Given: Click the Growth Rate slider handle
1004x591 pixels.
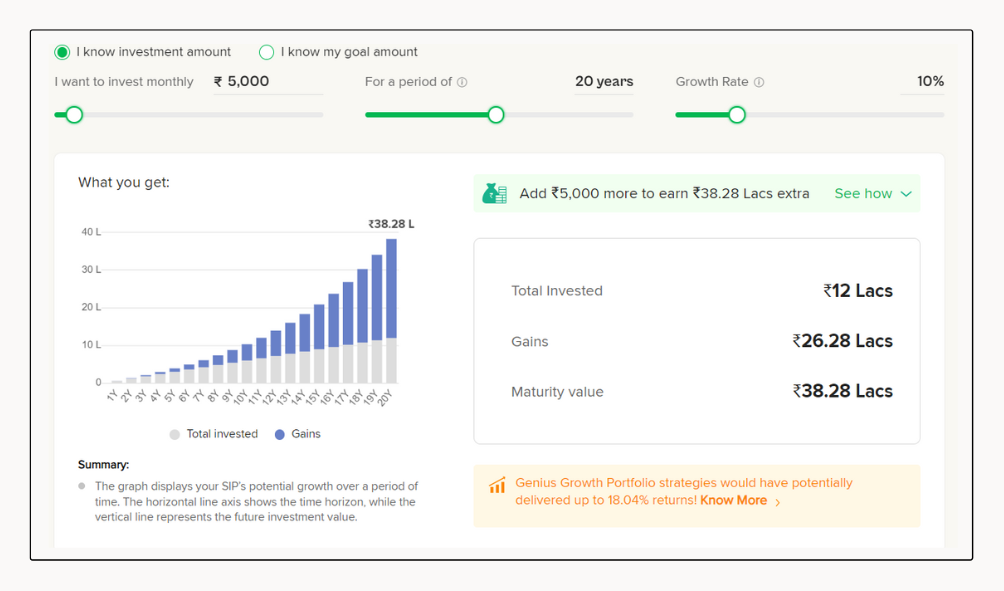Looking at the screenshot, I should [737, 115].
